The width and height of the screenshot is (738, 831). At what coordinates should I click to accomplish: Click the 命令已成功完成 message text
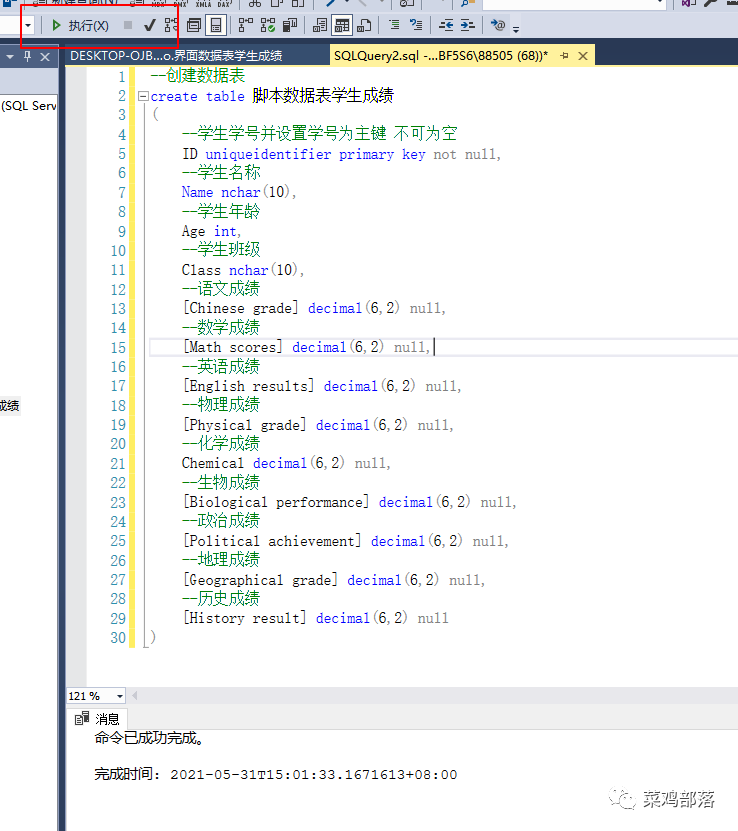click(149, 738)
